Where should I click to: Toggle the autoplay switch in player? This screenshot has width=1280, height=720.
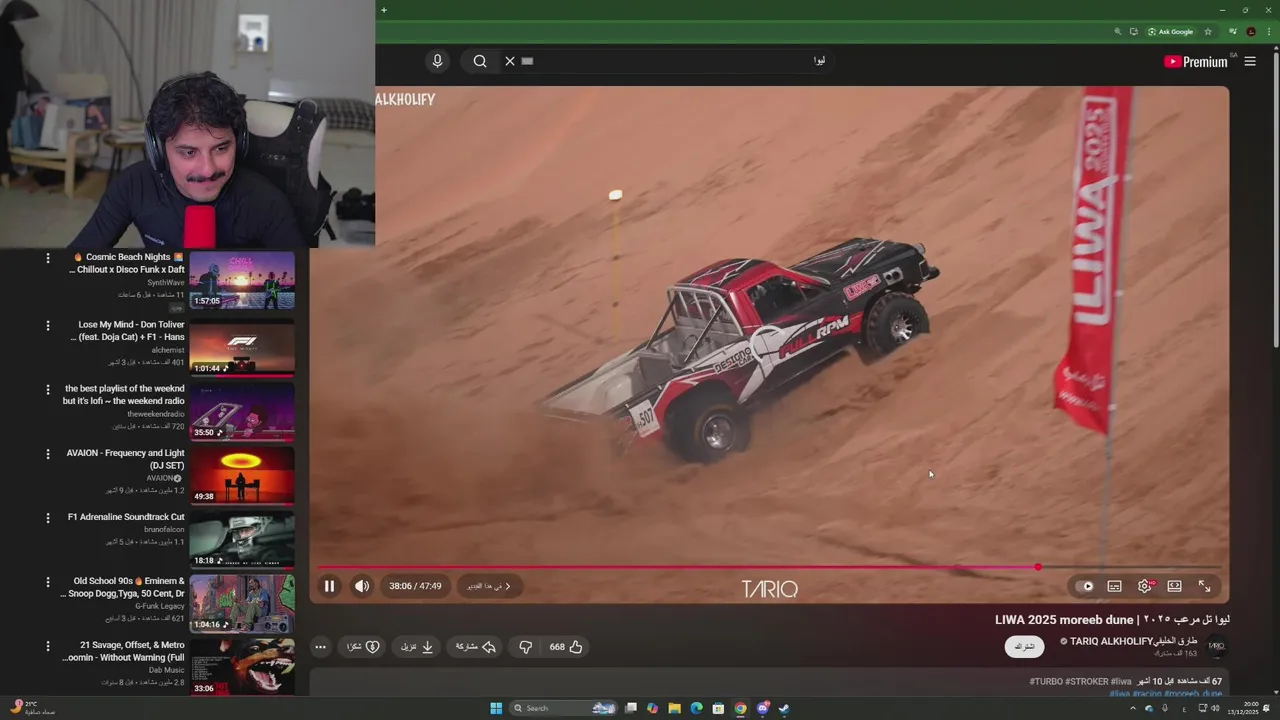tap(1084, 586)
